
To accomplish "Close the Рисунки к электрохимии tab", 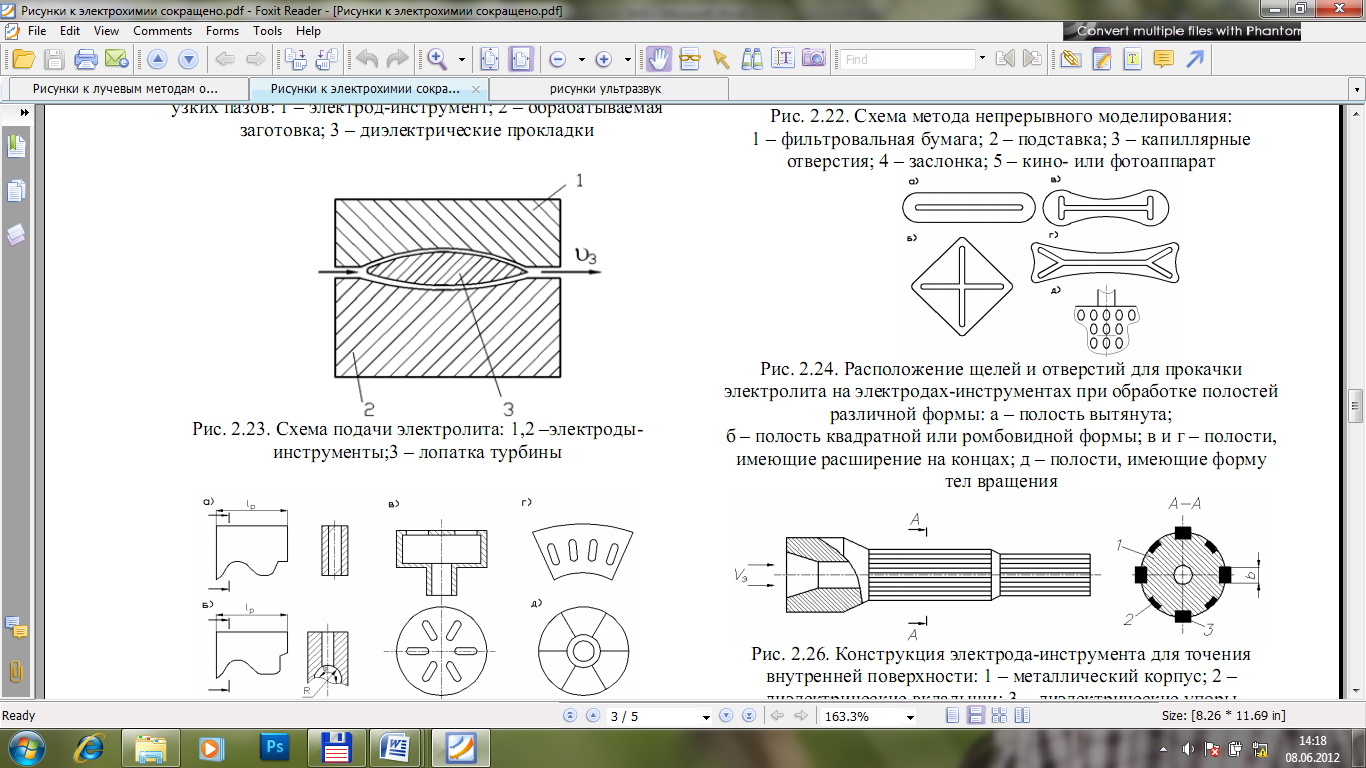I will pos(477,88).
